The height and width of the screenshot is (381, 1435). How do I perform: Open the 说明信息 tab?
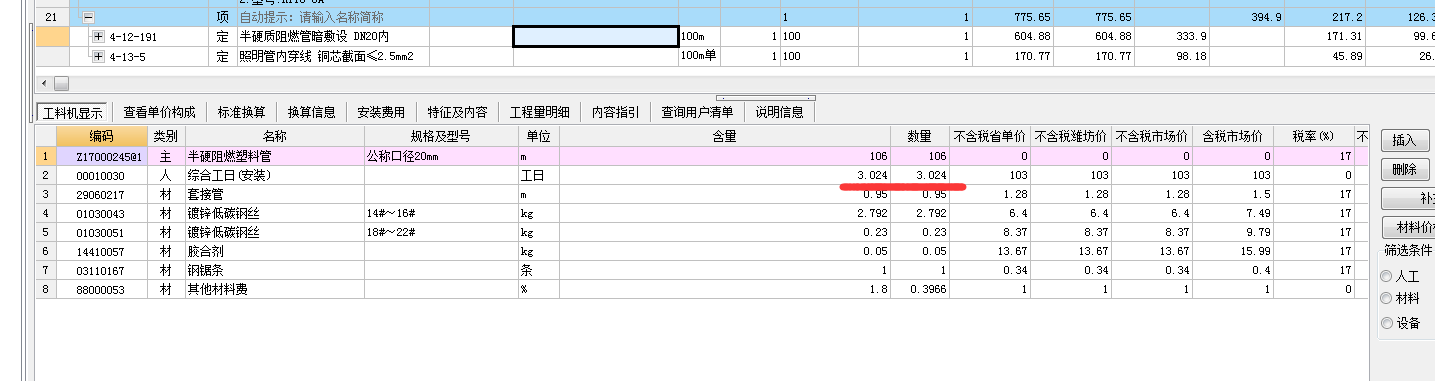click(x=779, y=112)
